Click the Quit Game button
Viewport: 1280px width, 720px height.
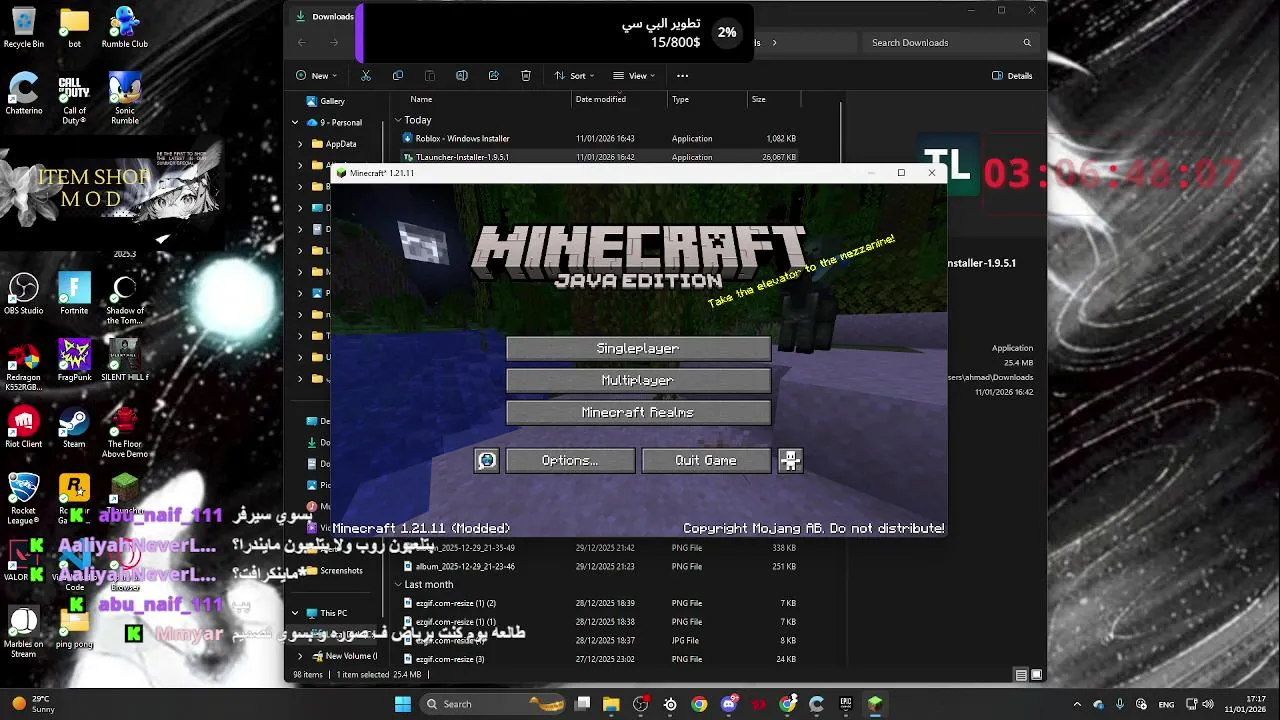click(706, 460)
